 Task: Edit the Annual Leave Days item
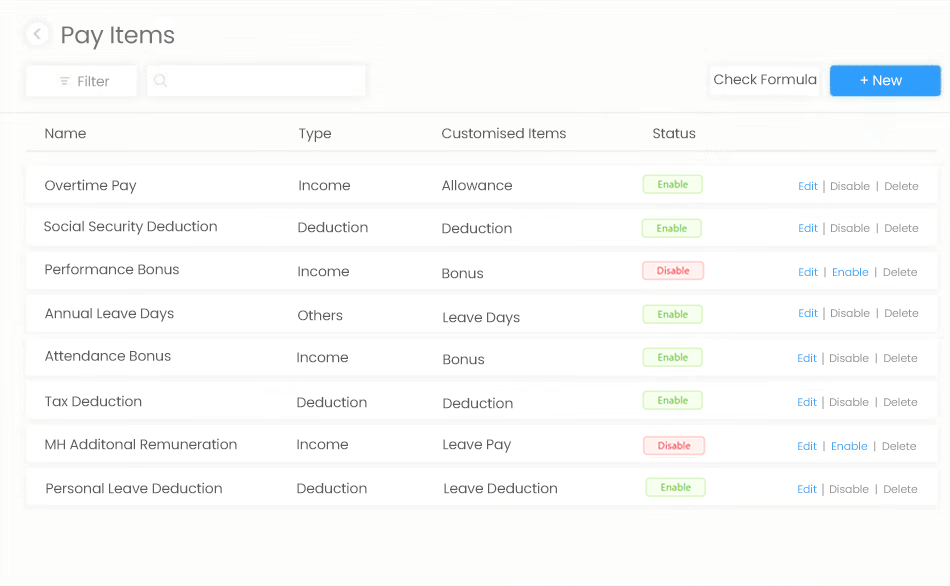pyautogui.click(x=808, y=313)
